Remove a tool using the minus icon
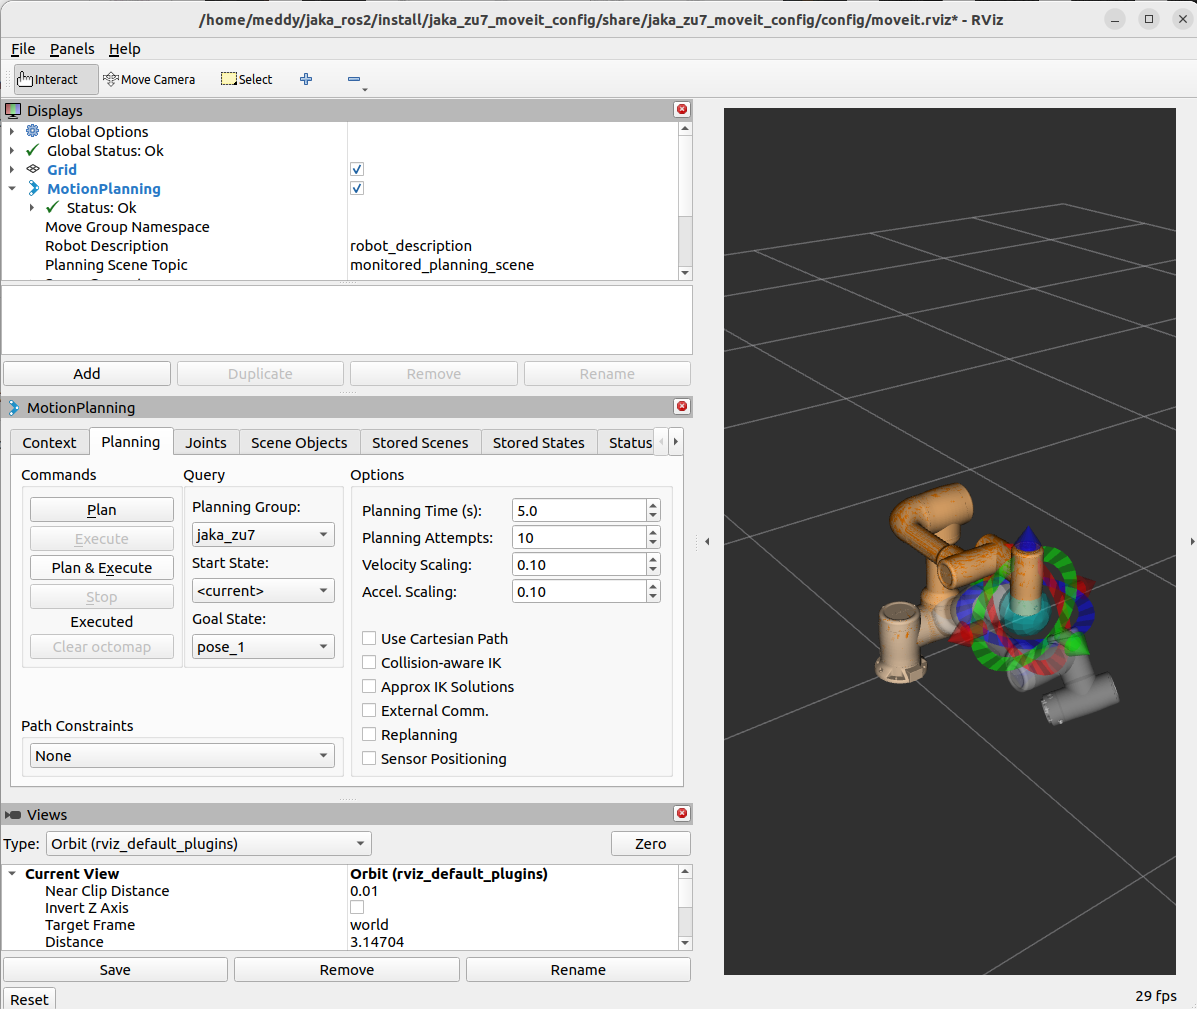1197x1009 pixels. (x=354, y=78)
